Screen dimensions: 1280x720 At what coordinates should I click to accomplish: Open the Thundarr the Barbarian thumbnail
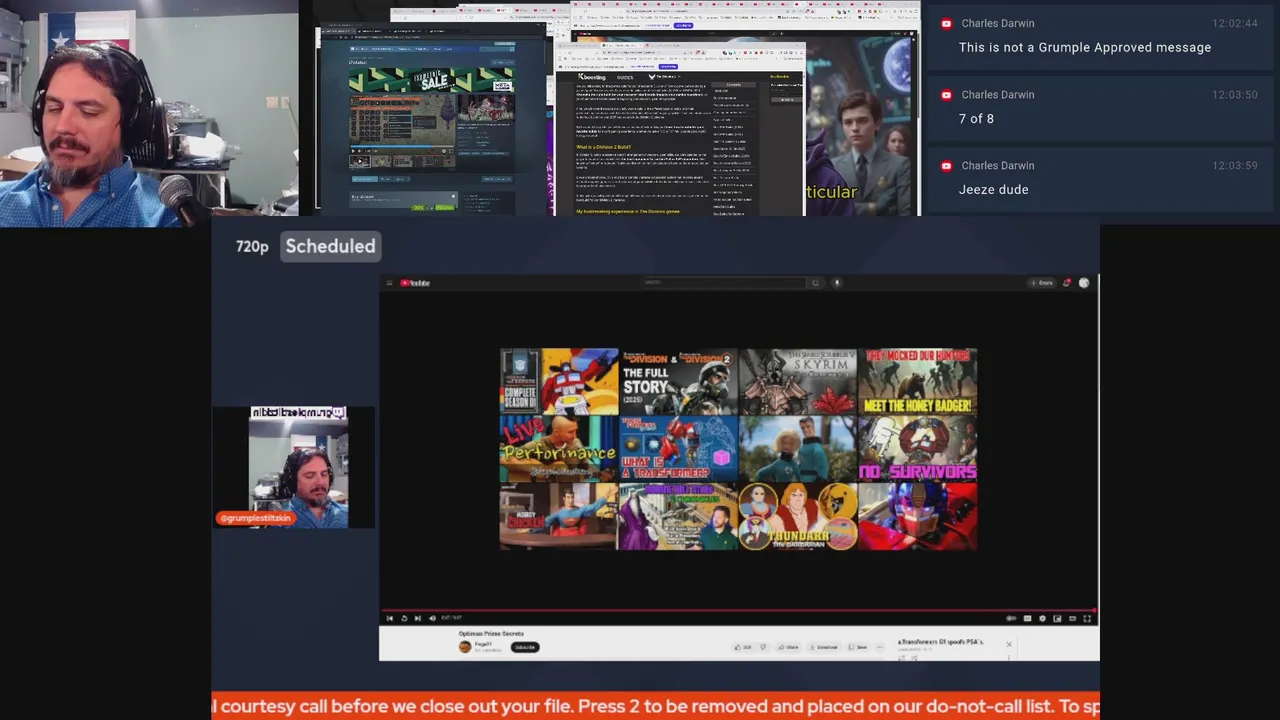[x=797, y=516]
